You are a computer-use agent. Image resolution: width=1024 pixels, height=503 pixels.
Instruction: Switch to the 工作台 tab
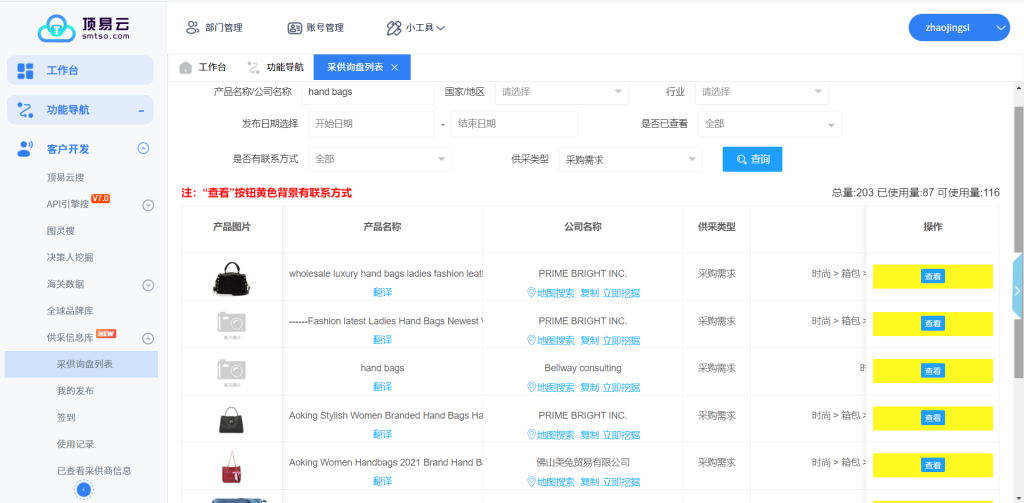(x=203, y=67)
